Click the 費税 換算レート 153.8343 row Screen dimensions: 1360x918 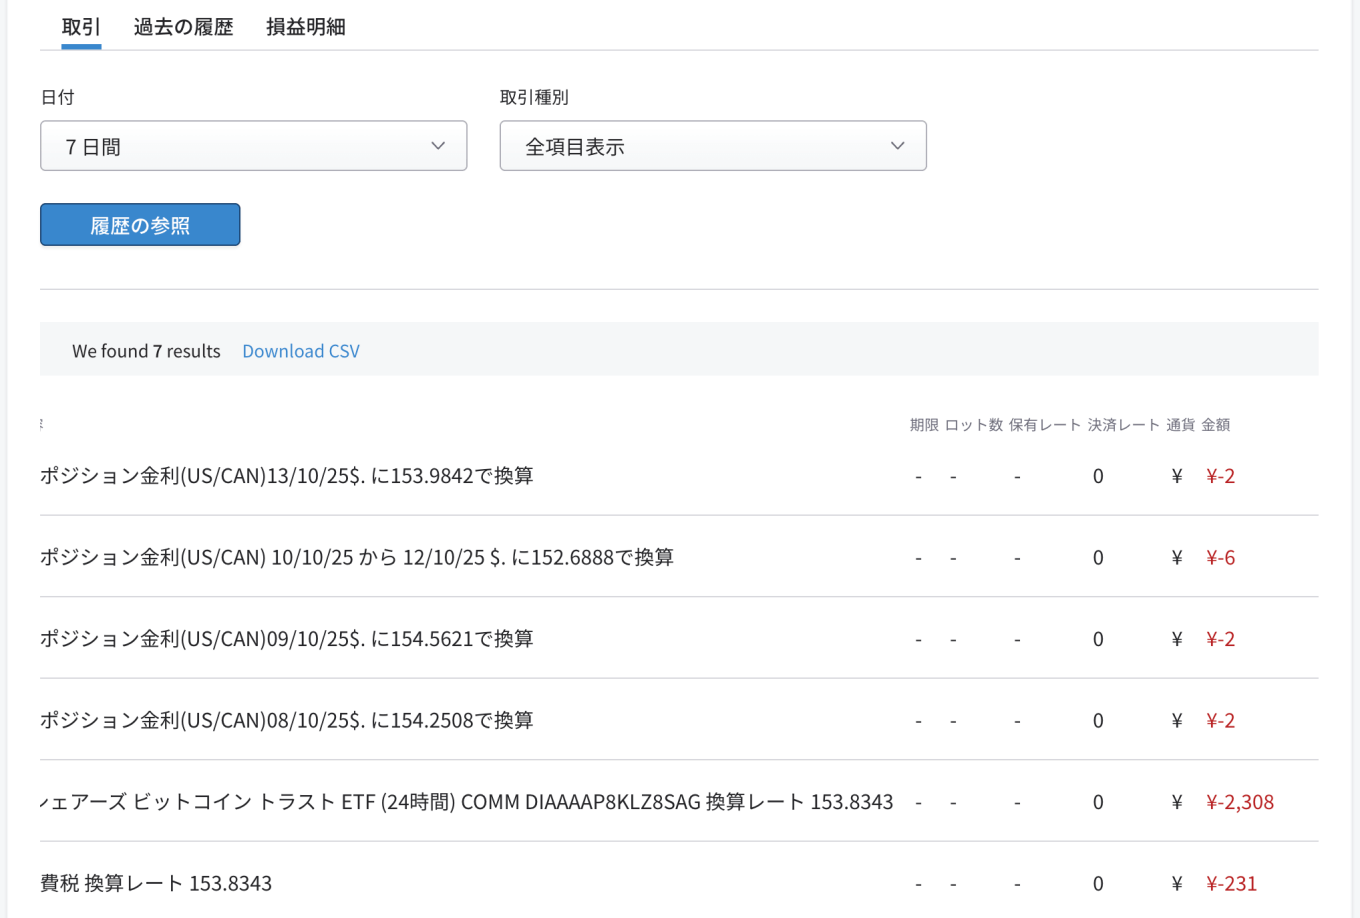point(156,883)
